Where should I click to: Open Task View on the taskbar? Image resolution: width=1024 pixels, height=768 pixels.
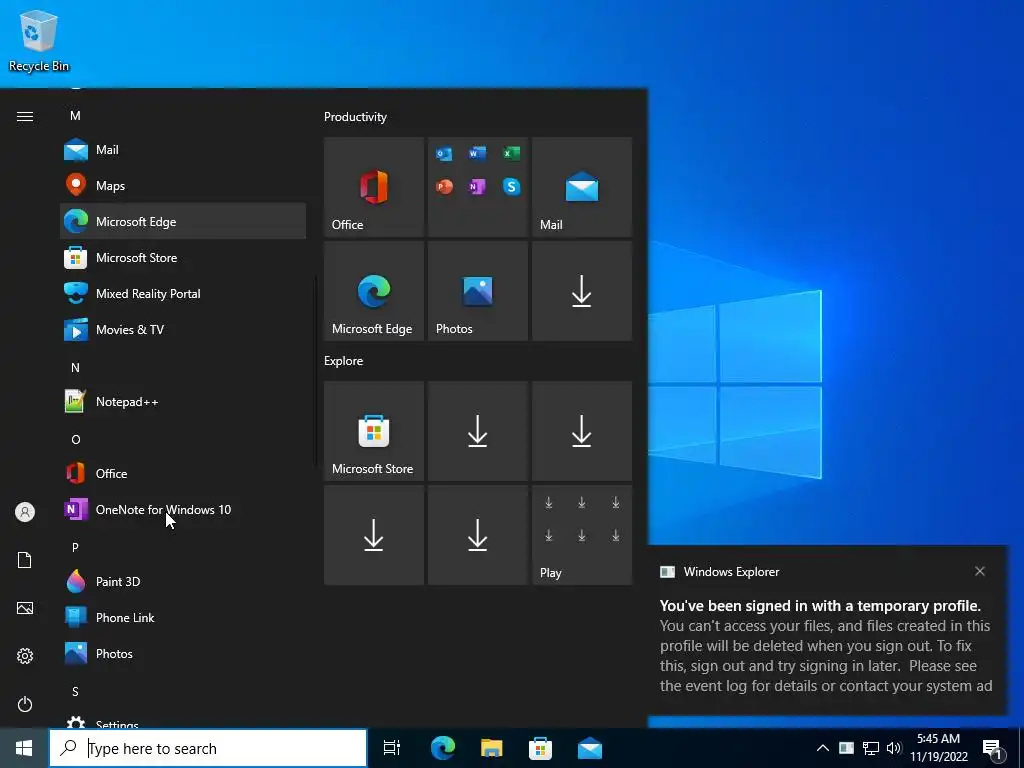tap(392, 748)
